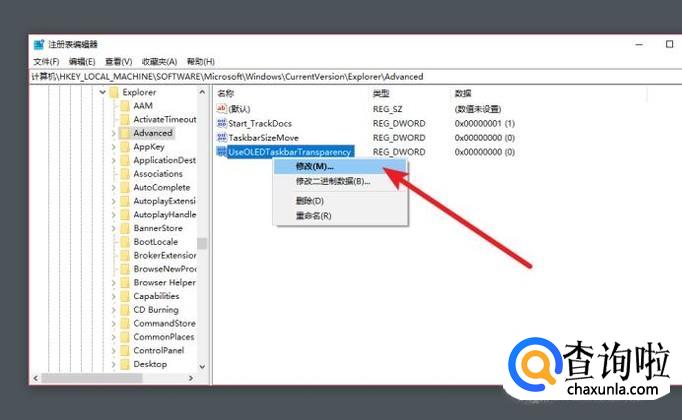Select the Associations tree label
Screen dimensions: 682x420
[158, 173]
